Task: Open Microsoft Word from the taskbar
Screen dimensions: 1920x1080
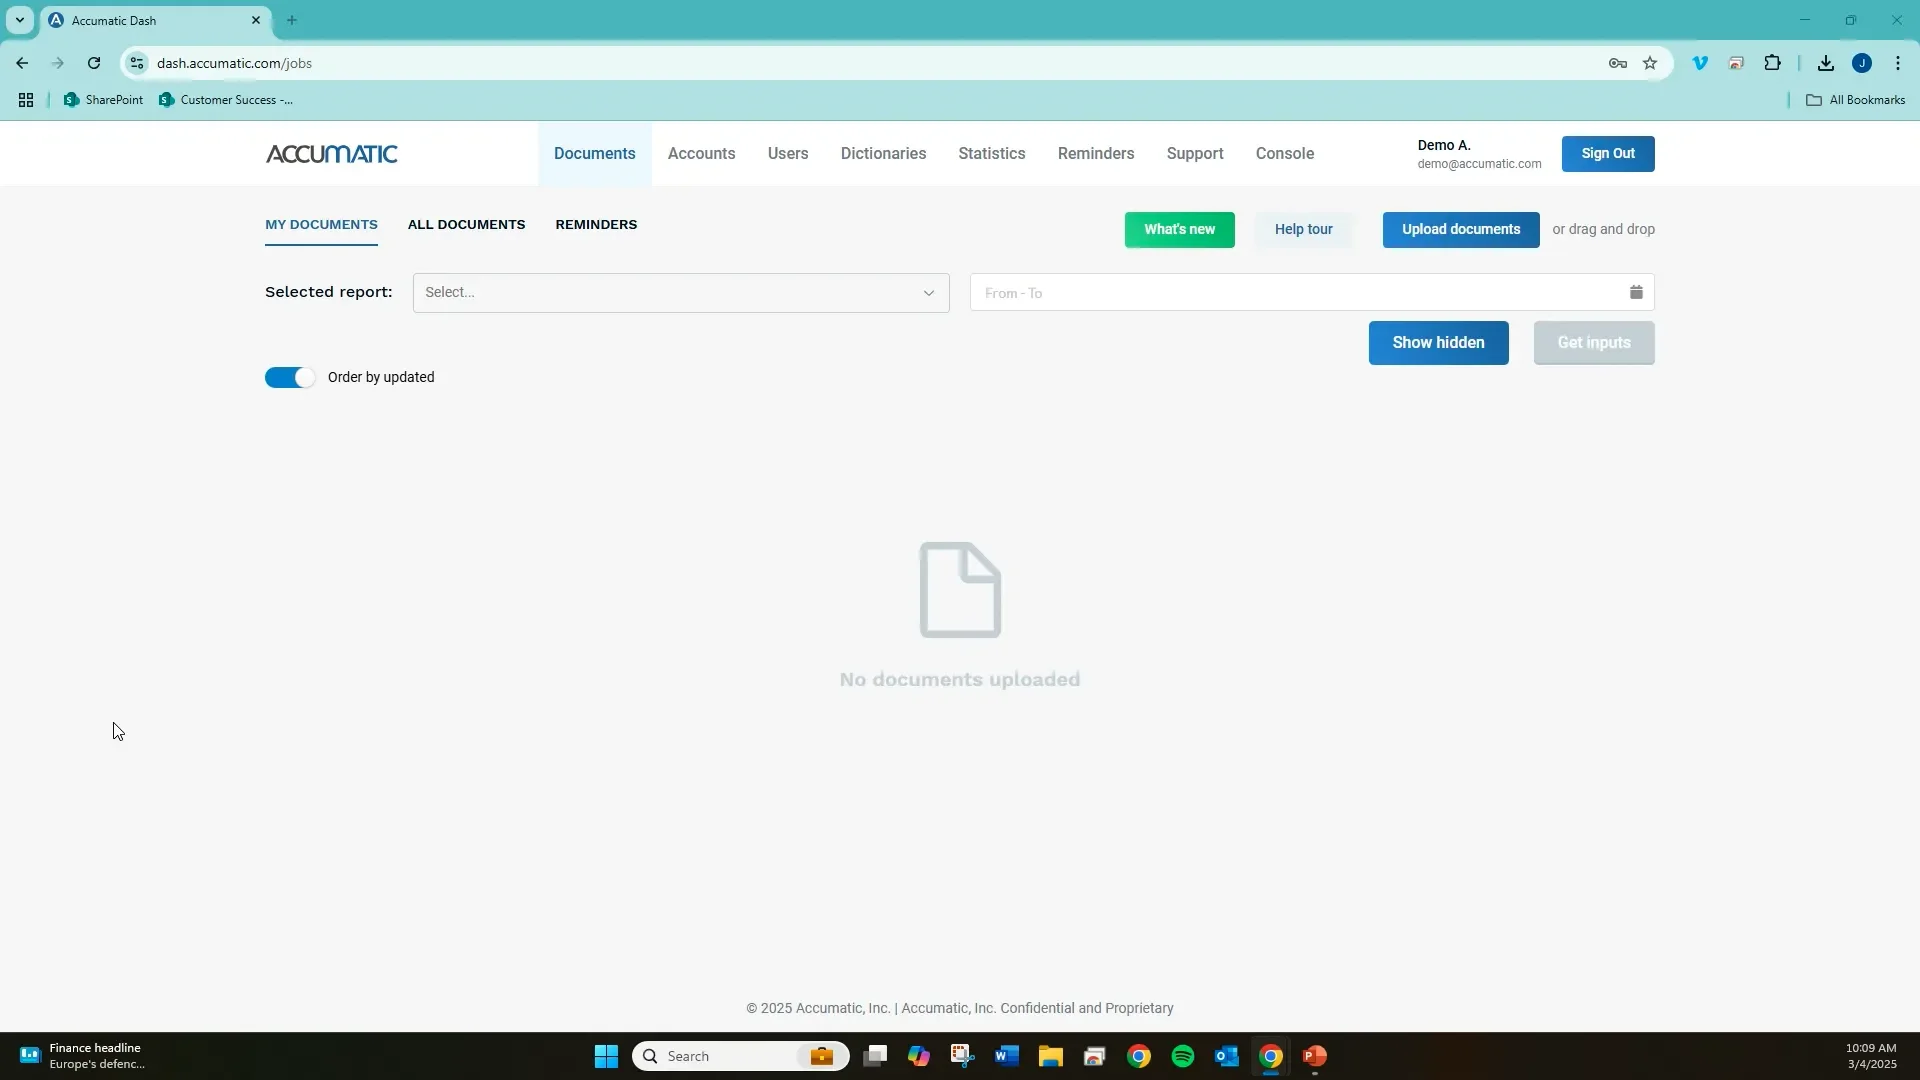Action: coord(1007,1055)
